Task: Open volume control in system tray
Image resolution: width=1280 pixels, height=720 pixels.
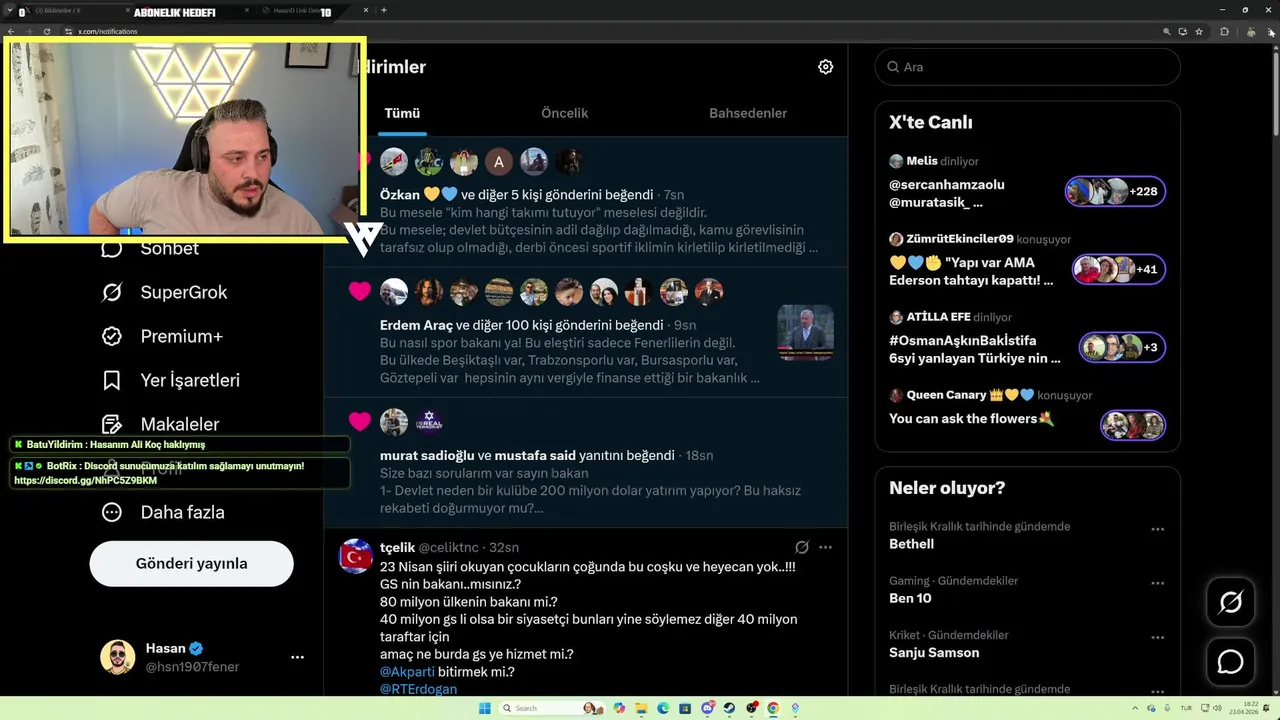Action: click(x=1217, y=708)
